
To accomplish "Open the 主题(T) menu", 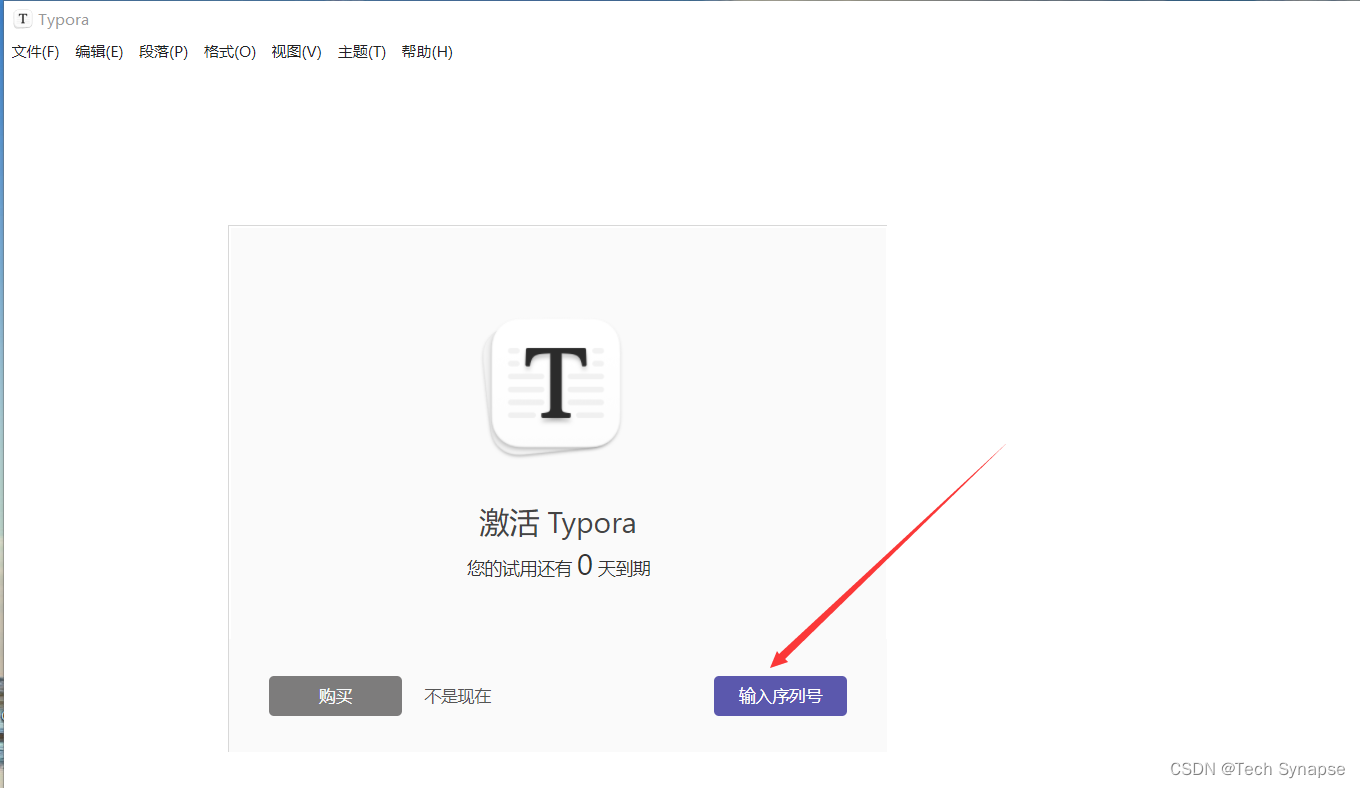I will 362,52.
